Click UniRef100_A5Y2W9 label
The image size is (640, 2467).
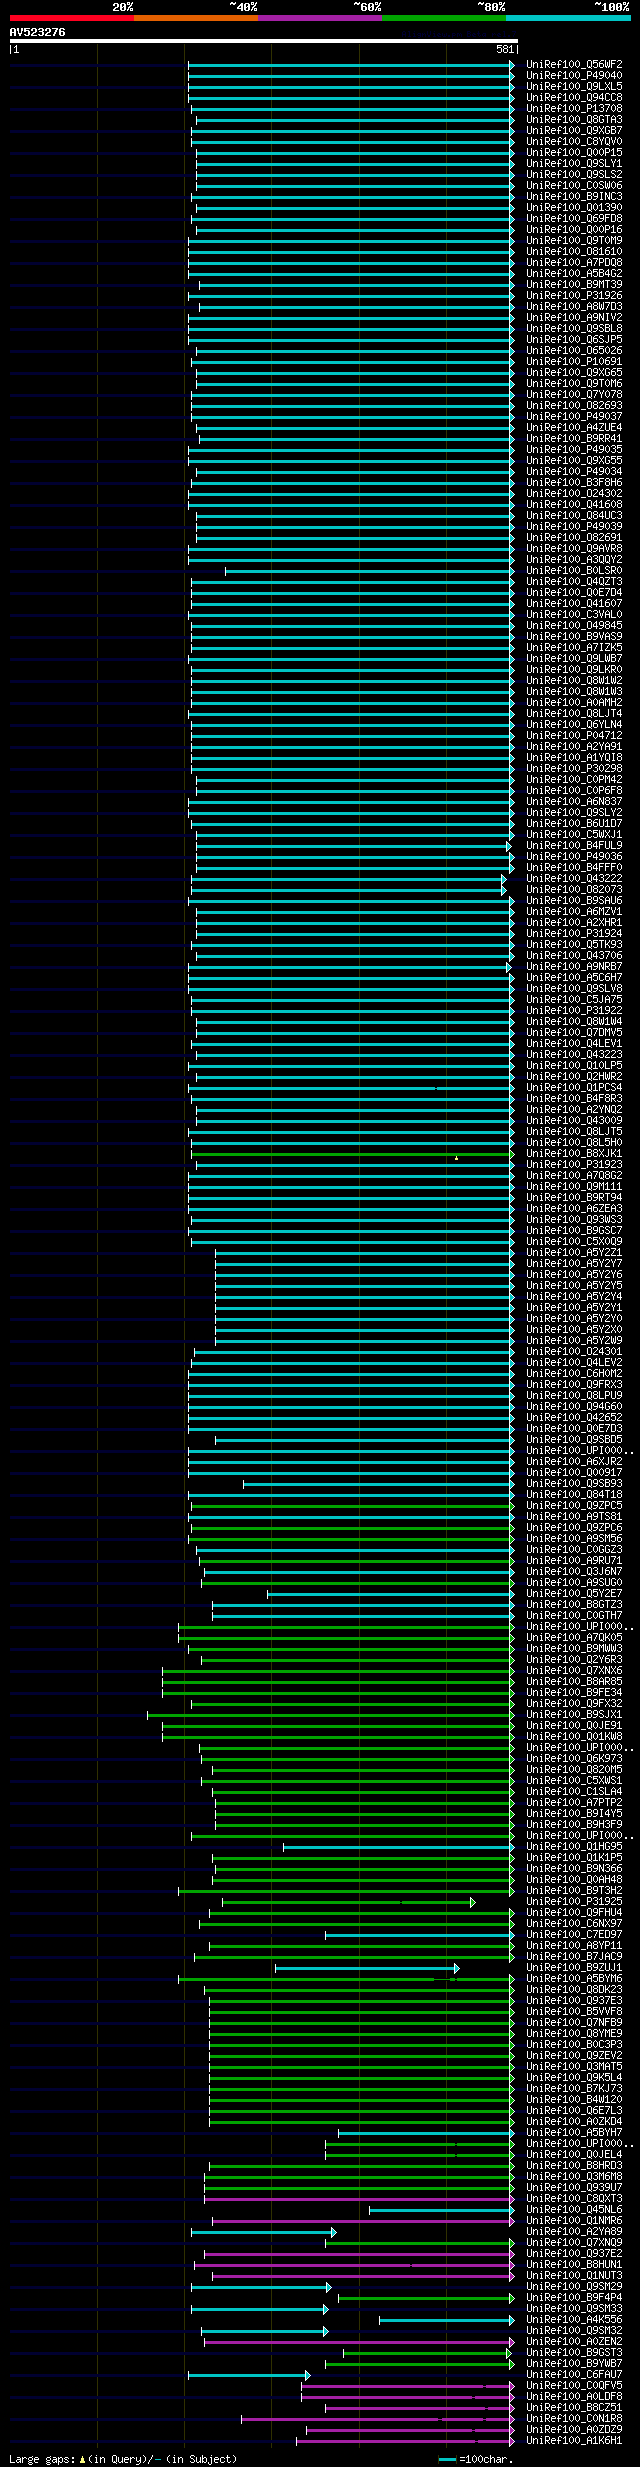574,1340
